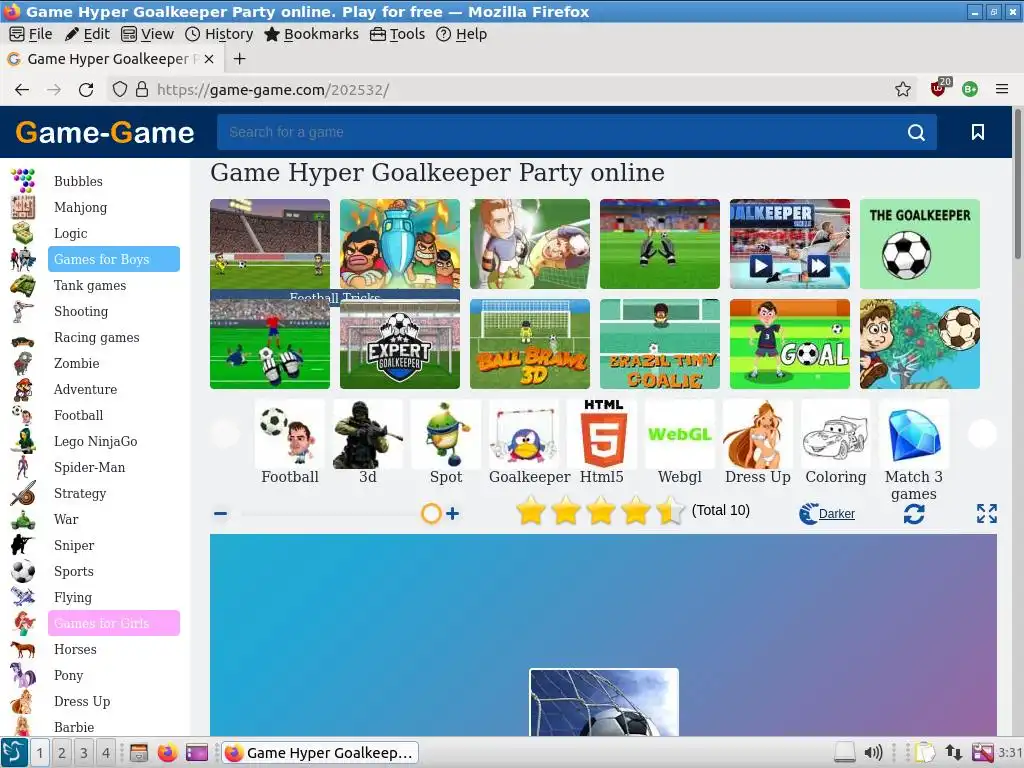The image size is (1024, 768).
Task: Go to Spider-Man category
Action: point(89,468)
